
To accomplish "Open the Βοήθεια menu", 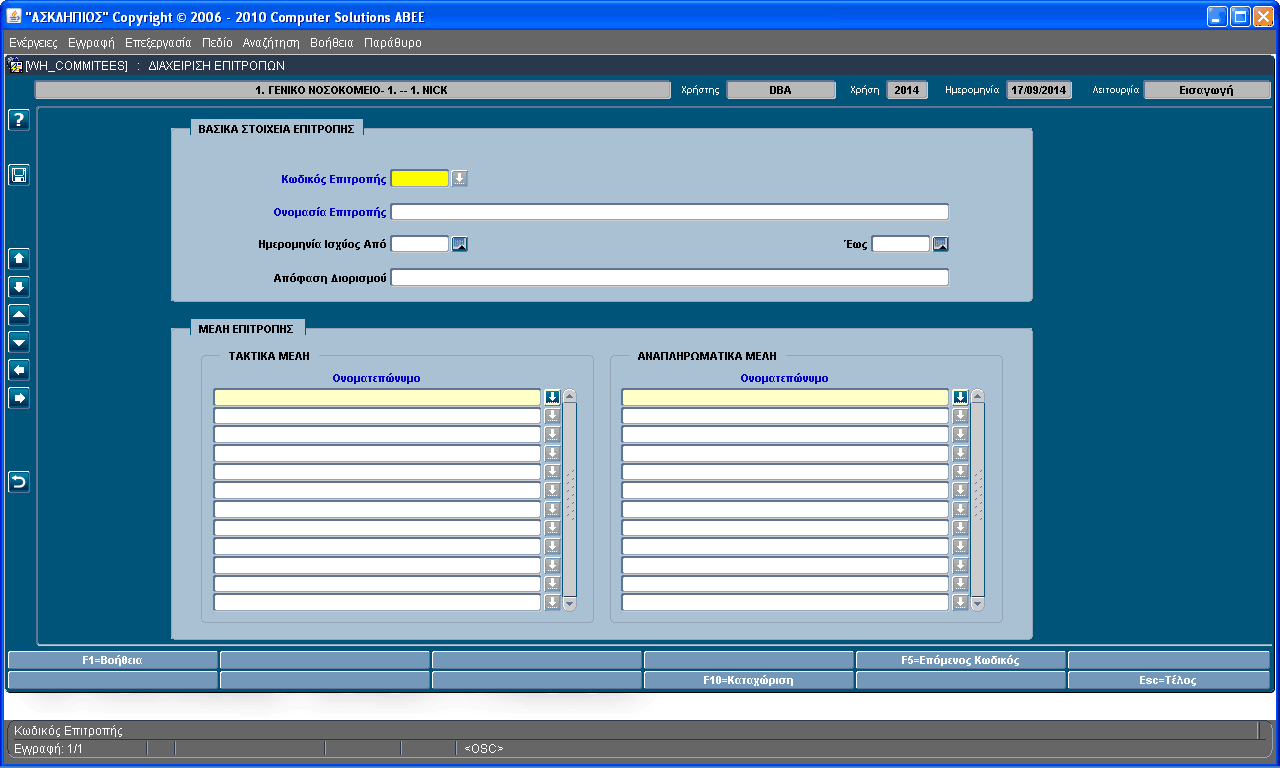I will 332,43.
